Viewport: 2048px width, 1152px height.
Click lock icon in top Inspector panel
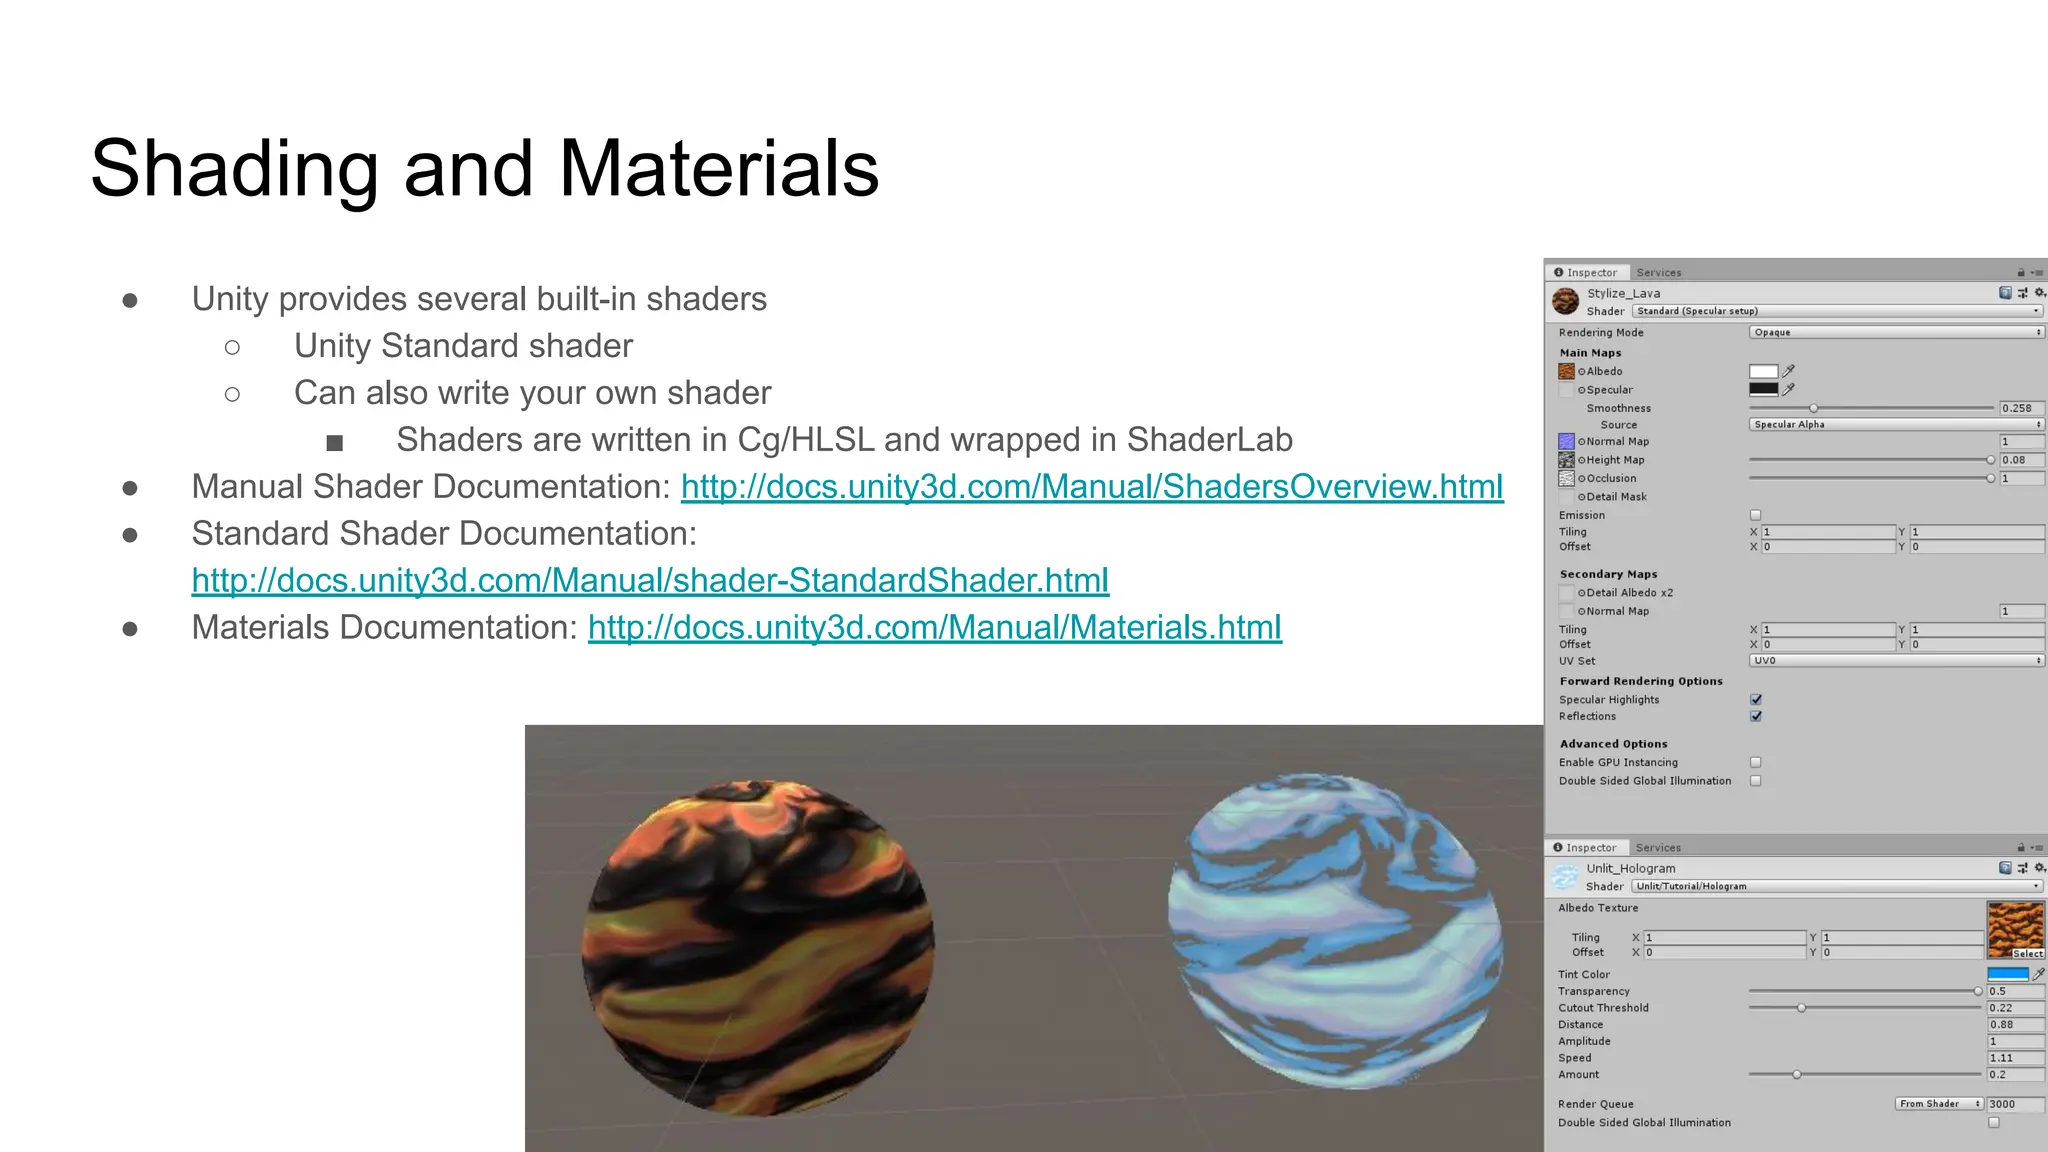[x=2021, y=272]
